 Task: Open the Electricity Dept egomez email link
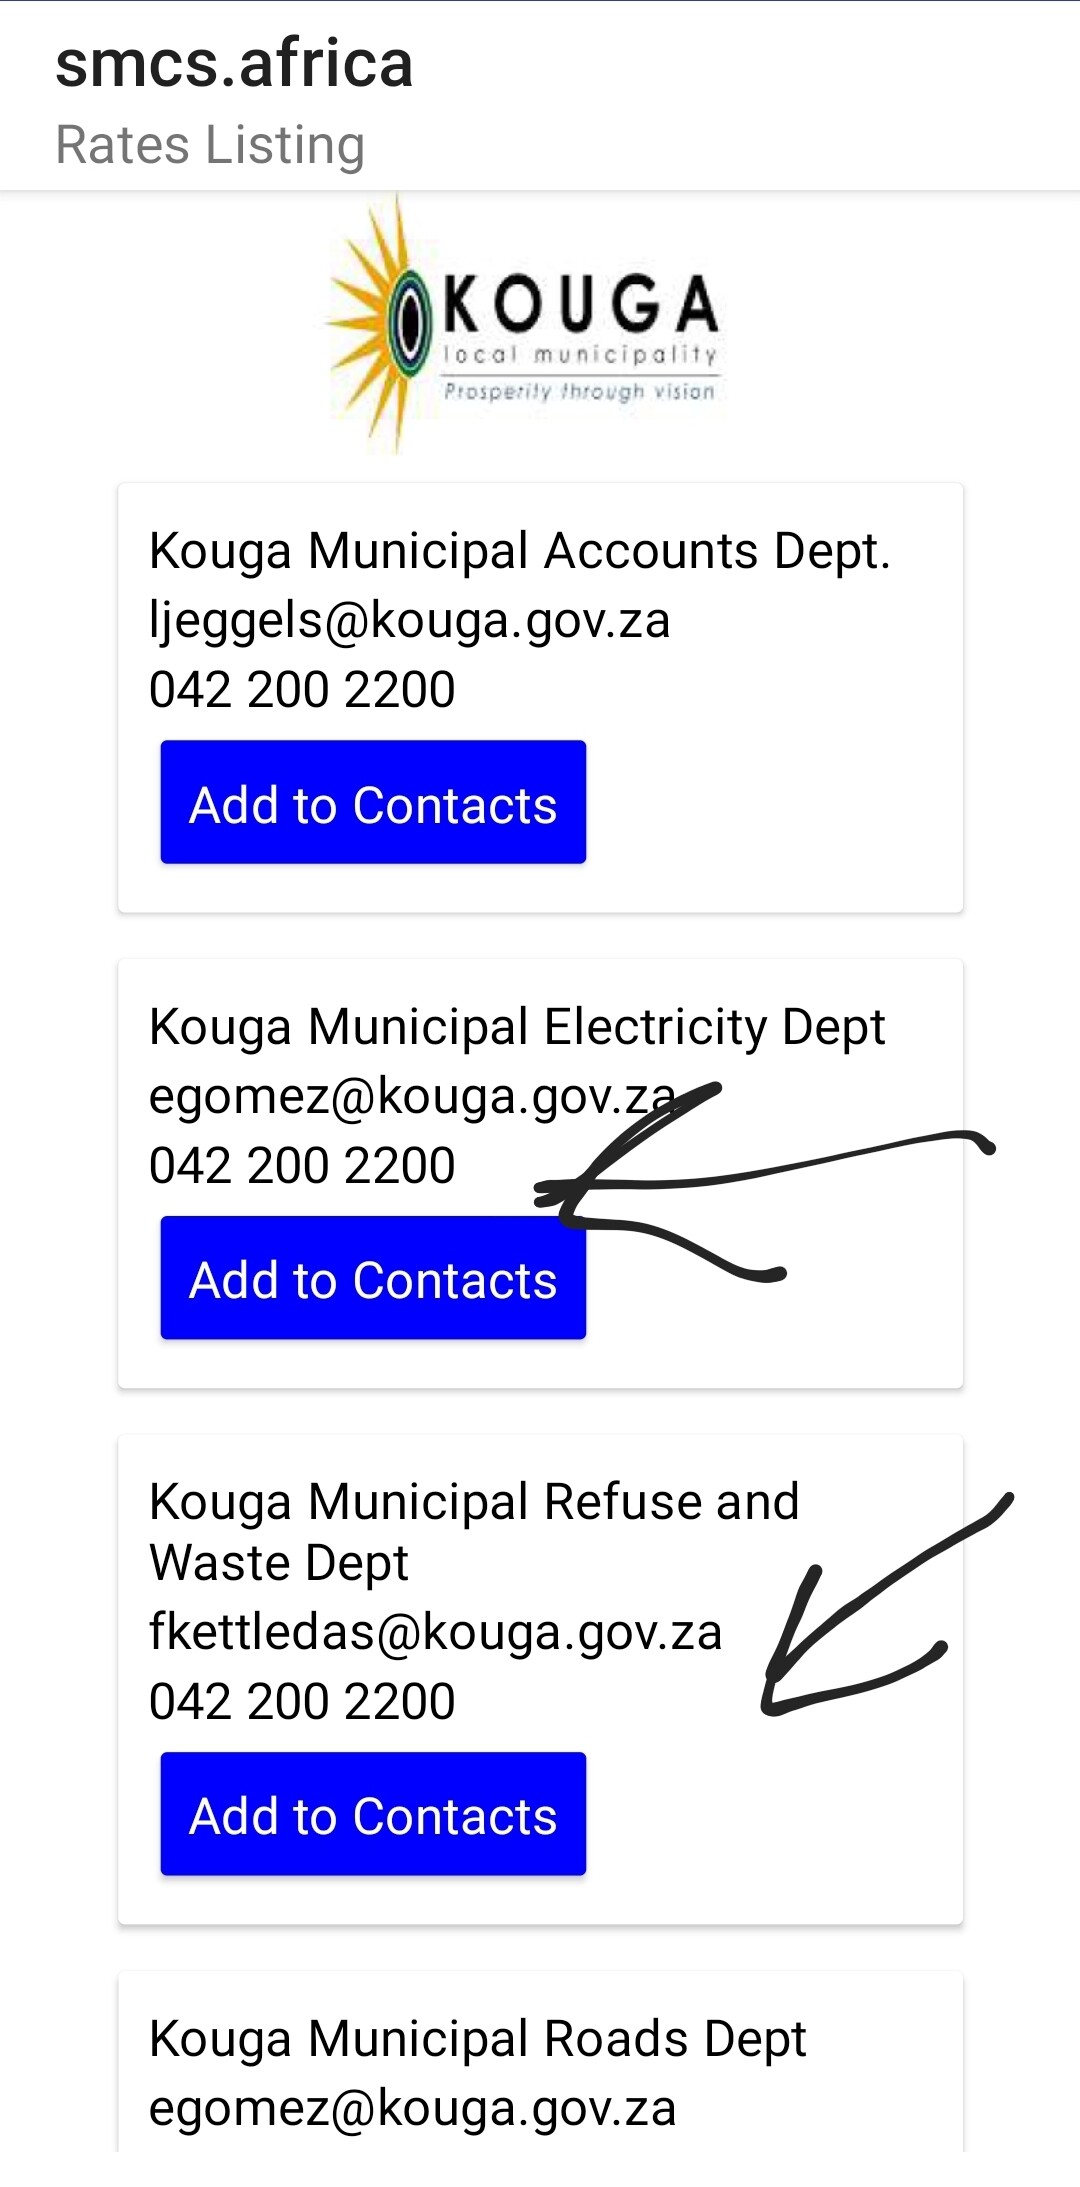[412, 1096]
